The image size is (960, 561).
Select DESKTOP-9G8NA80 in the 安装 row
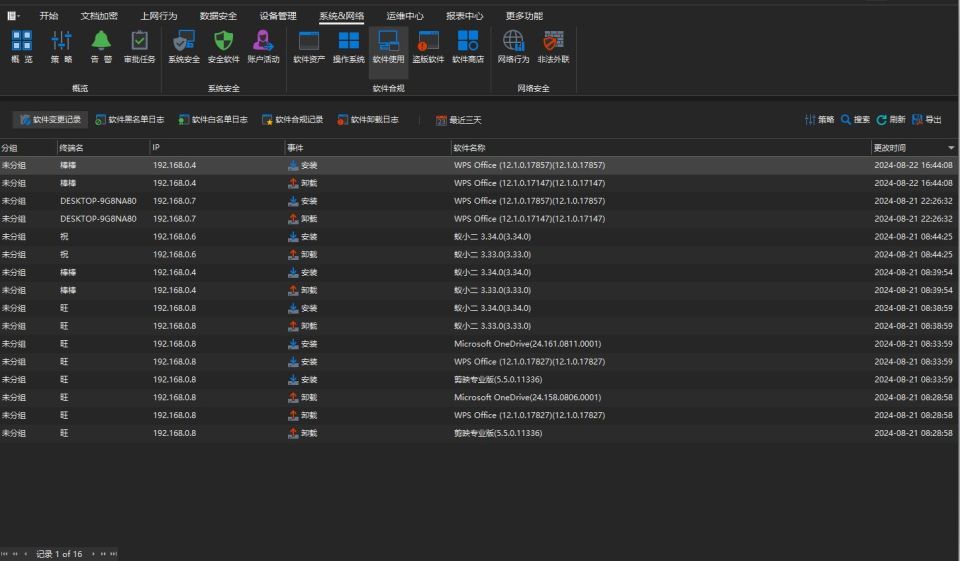click(x=98, y=201)
